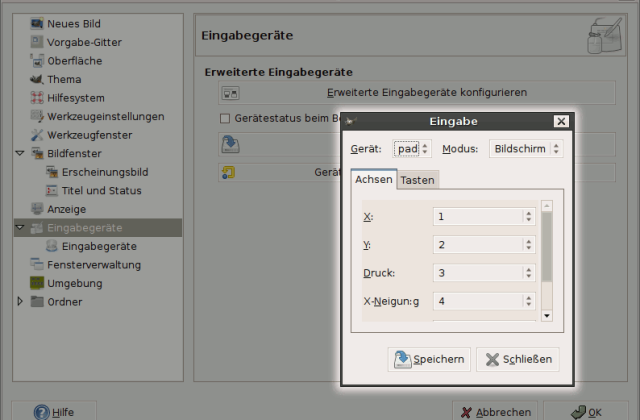The image size is (640, 420).
Task: Open the Y axis dropdown value 2
Action: tap(484, 244)
